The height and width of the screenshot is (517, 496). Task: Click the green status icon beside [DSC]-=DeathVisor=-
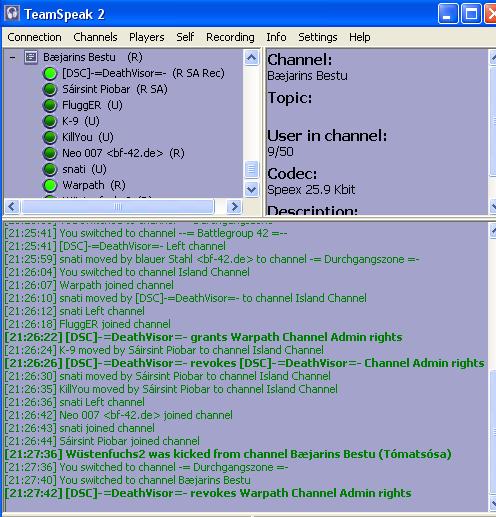pyautogui.click(x=50, y=74)
